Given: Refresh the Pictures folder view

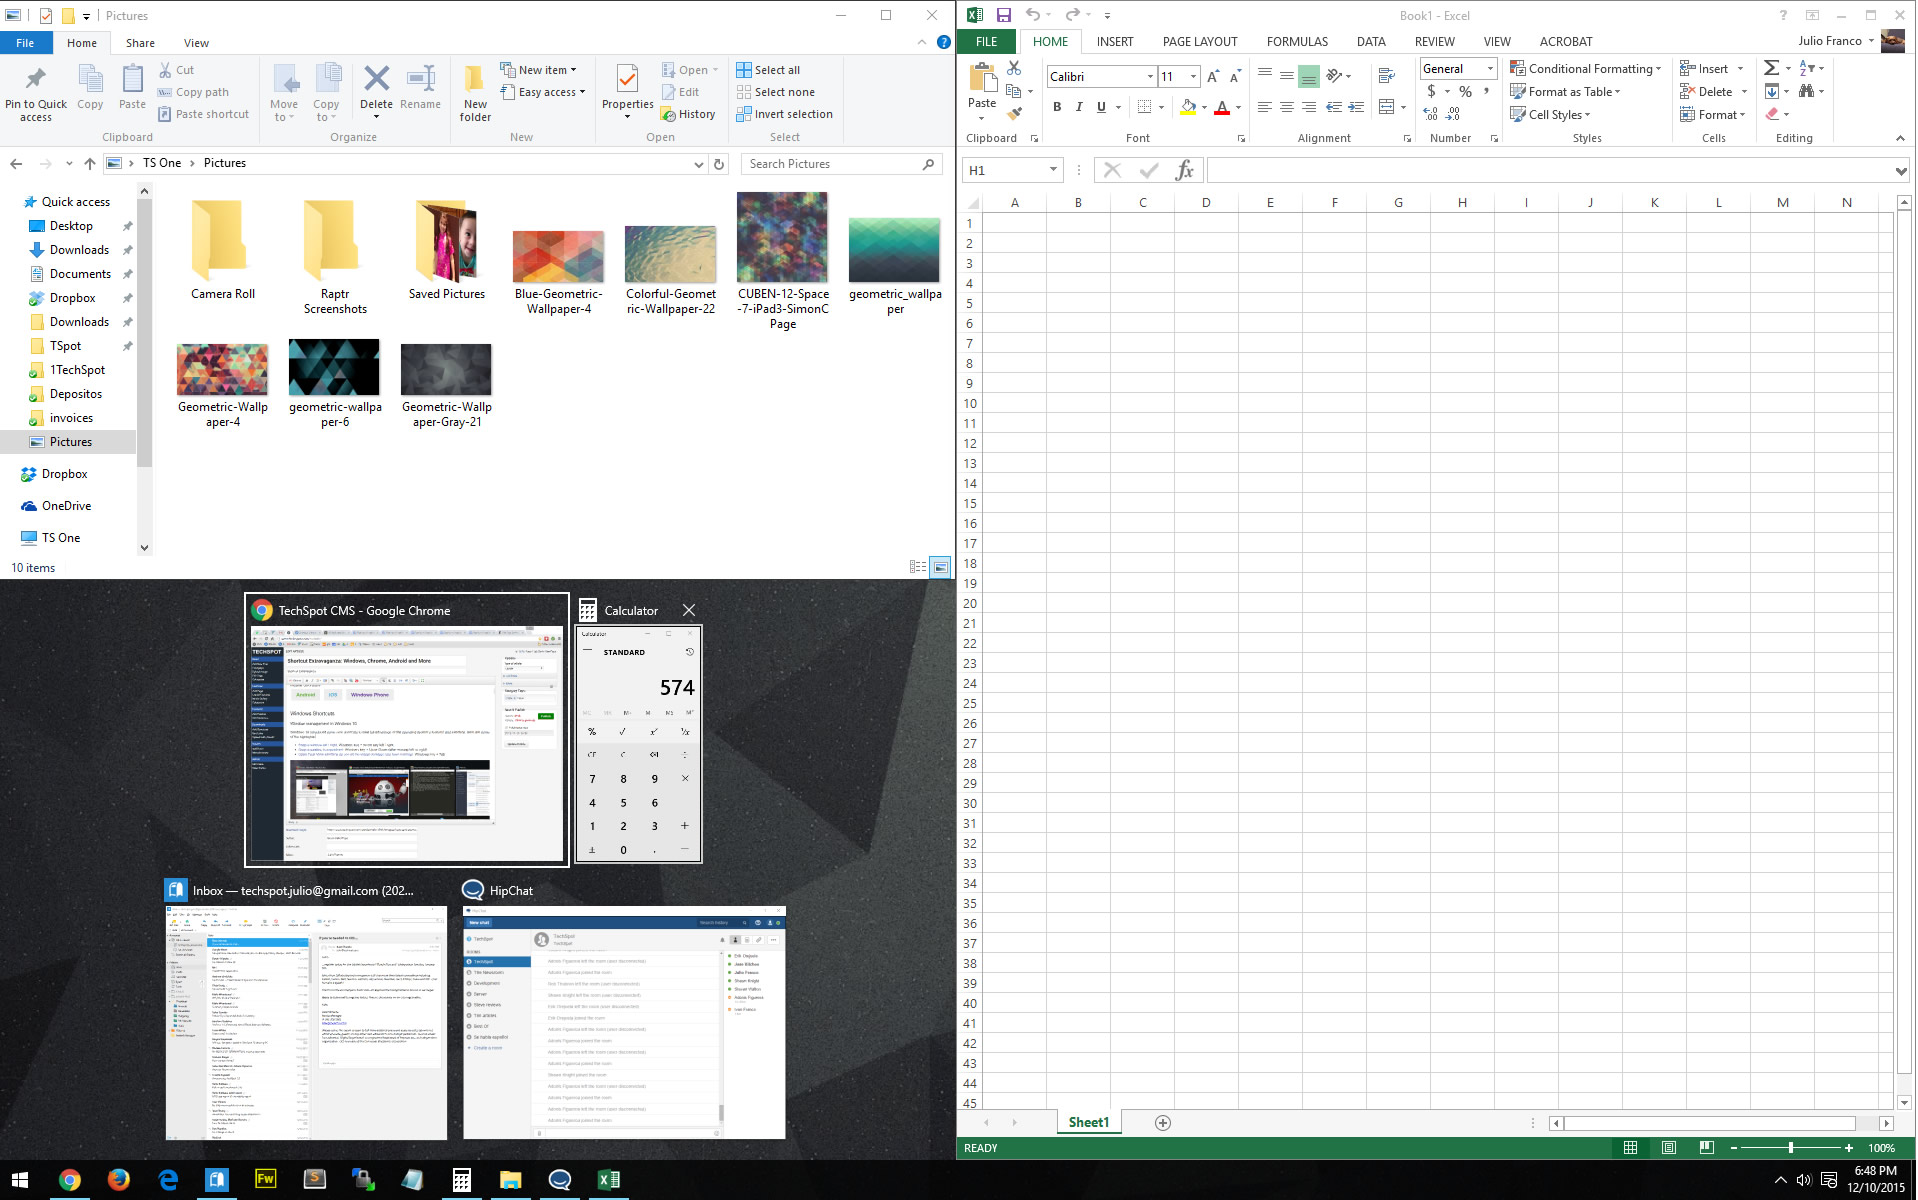Looking at the screenshot, I should pos(718,164).
